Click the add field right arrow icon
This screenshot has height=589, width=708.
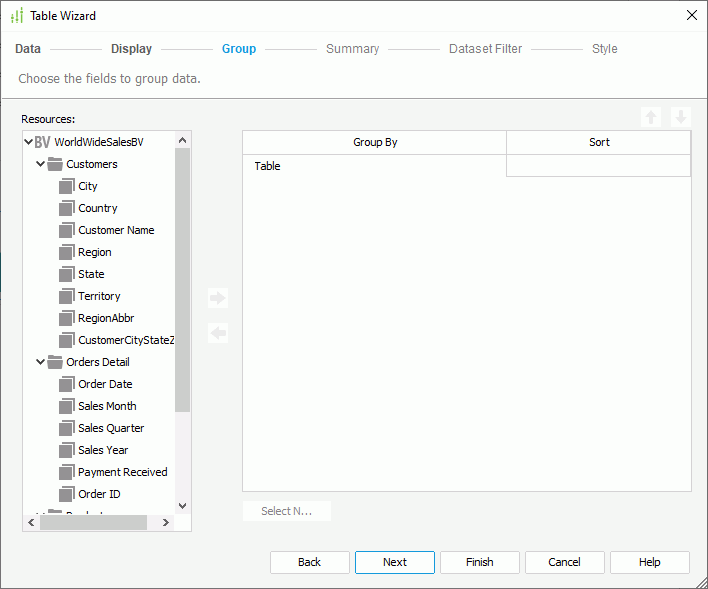(218, 298)
